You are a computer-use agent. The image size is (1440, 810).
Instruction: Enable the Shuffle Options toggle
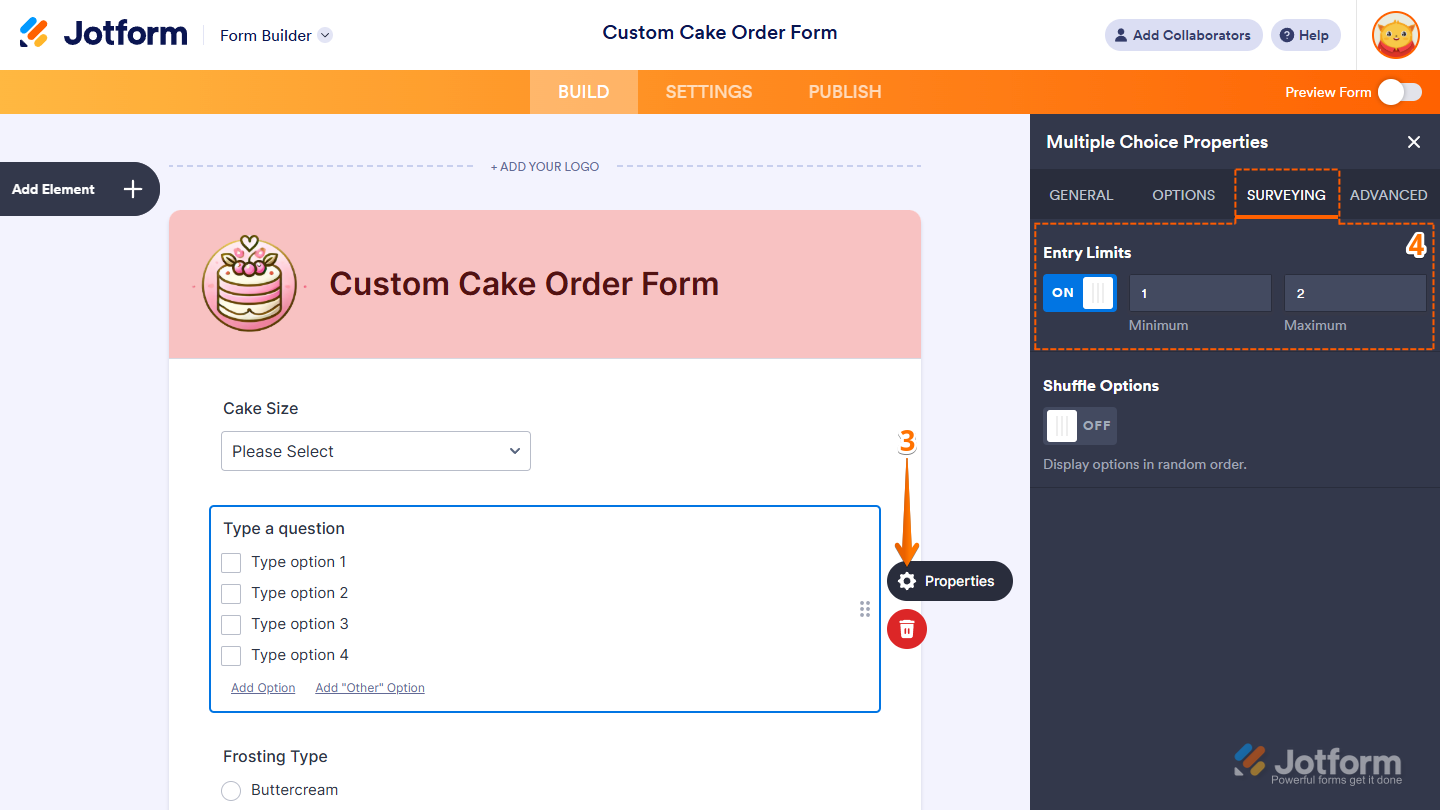click(1080, 426)
